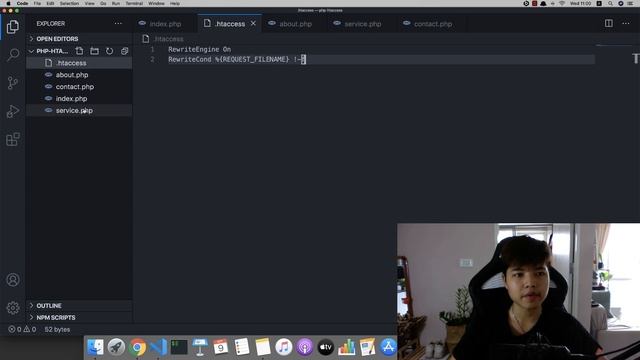The height and width of the screenshot is (360, 640).
Task: Switch to the about.php tab
Action: 296,24
